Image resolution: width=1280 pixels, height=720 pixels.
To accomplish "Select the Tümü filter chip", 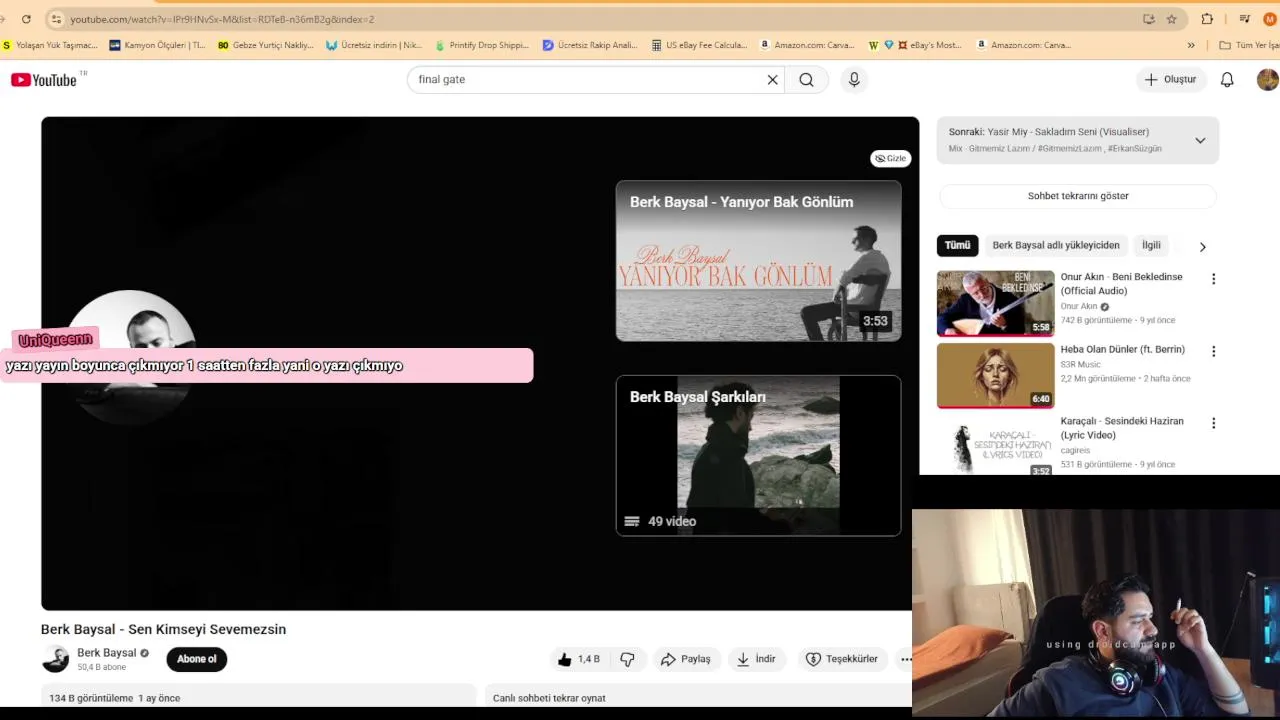I will point(957,245).
